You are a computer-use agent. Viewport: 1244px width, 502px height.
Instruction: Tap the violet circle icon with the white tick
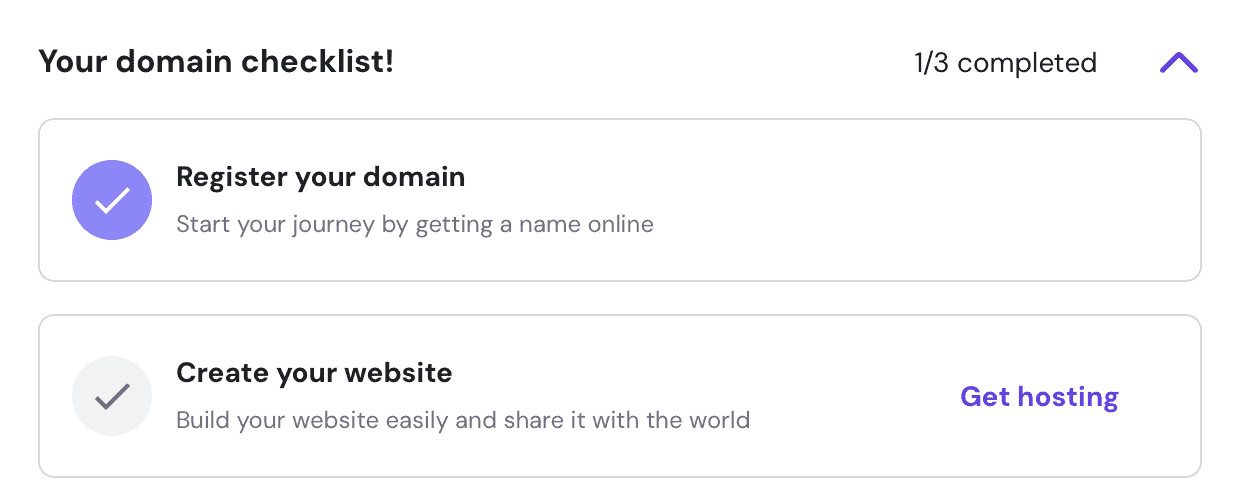112,200
